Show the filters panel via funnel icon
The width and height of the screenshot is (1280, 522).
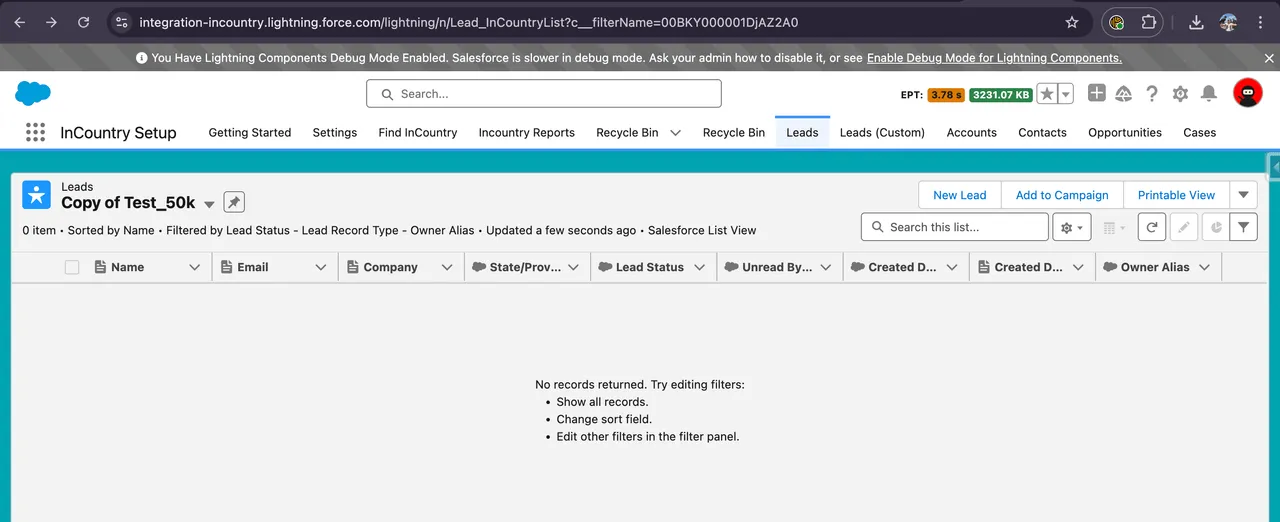tap(1243, 228)
